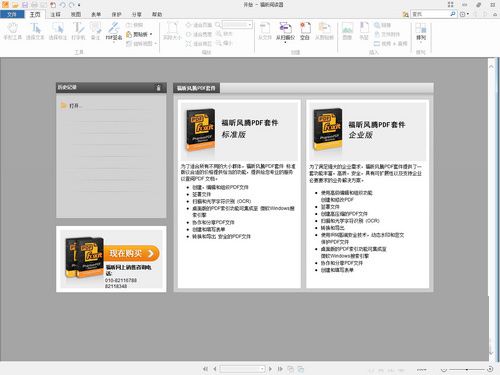The image size is (500, 375).
Task: Click the vertical scrollbar up arrow
Action: tap(491, 67)
